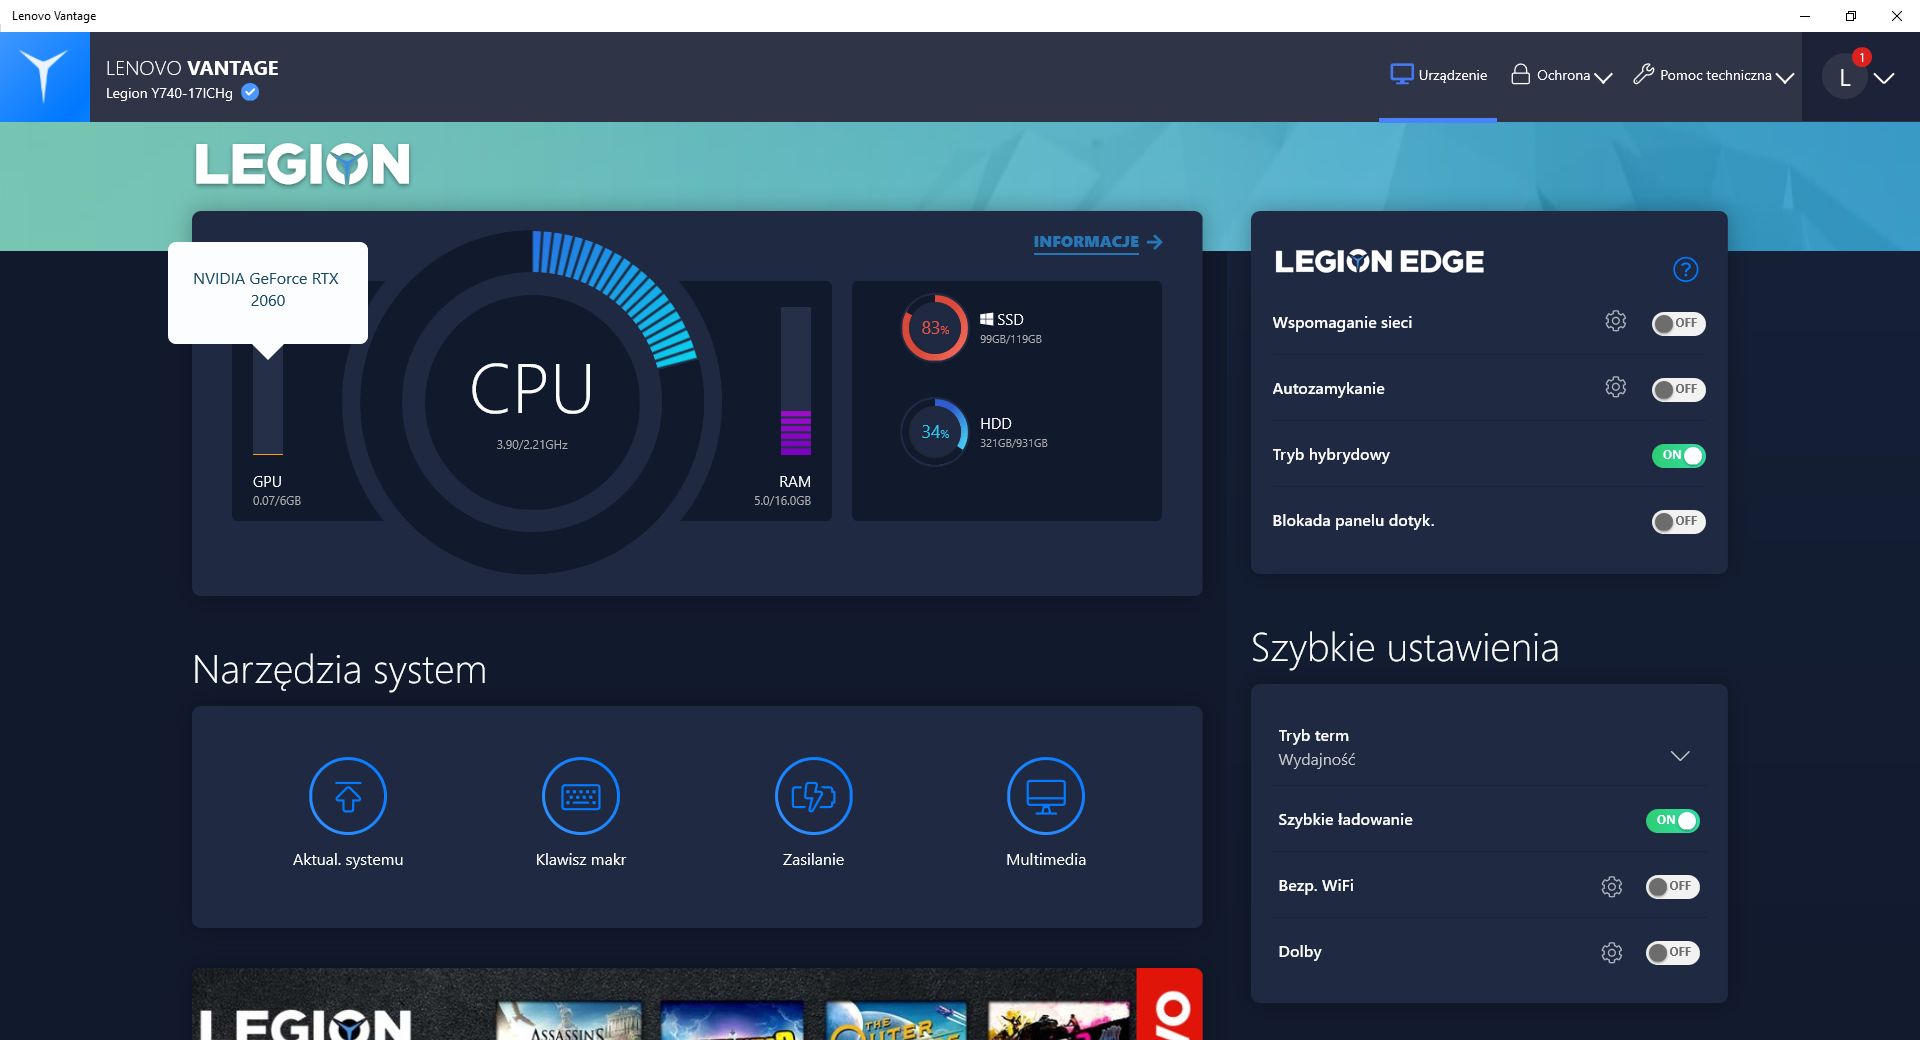Toggle Wspomaganie sieci switch

(1678, 323)
